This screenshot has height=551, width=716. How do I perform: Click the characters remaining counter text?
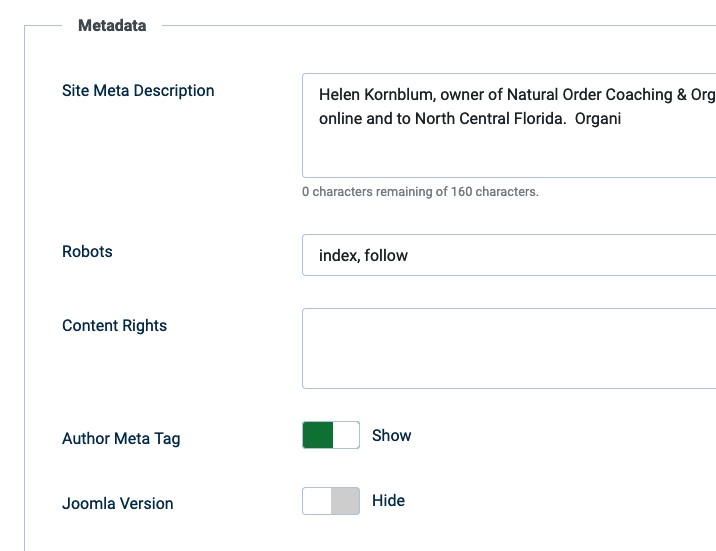pyautogui.click(x=420, y=191)
